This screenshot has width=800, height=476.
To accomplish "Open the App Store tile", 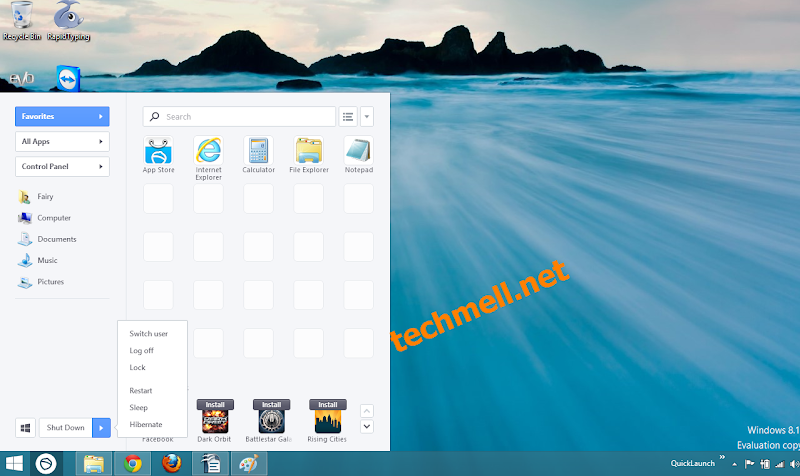I will coord(158,155).
